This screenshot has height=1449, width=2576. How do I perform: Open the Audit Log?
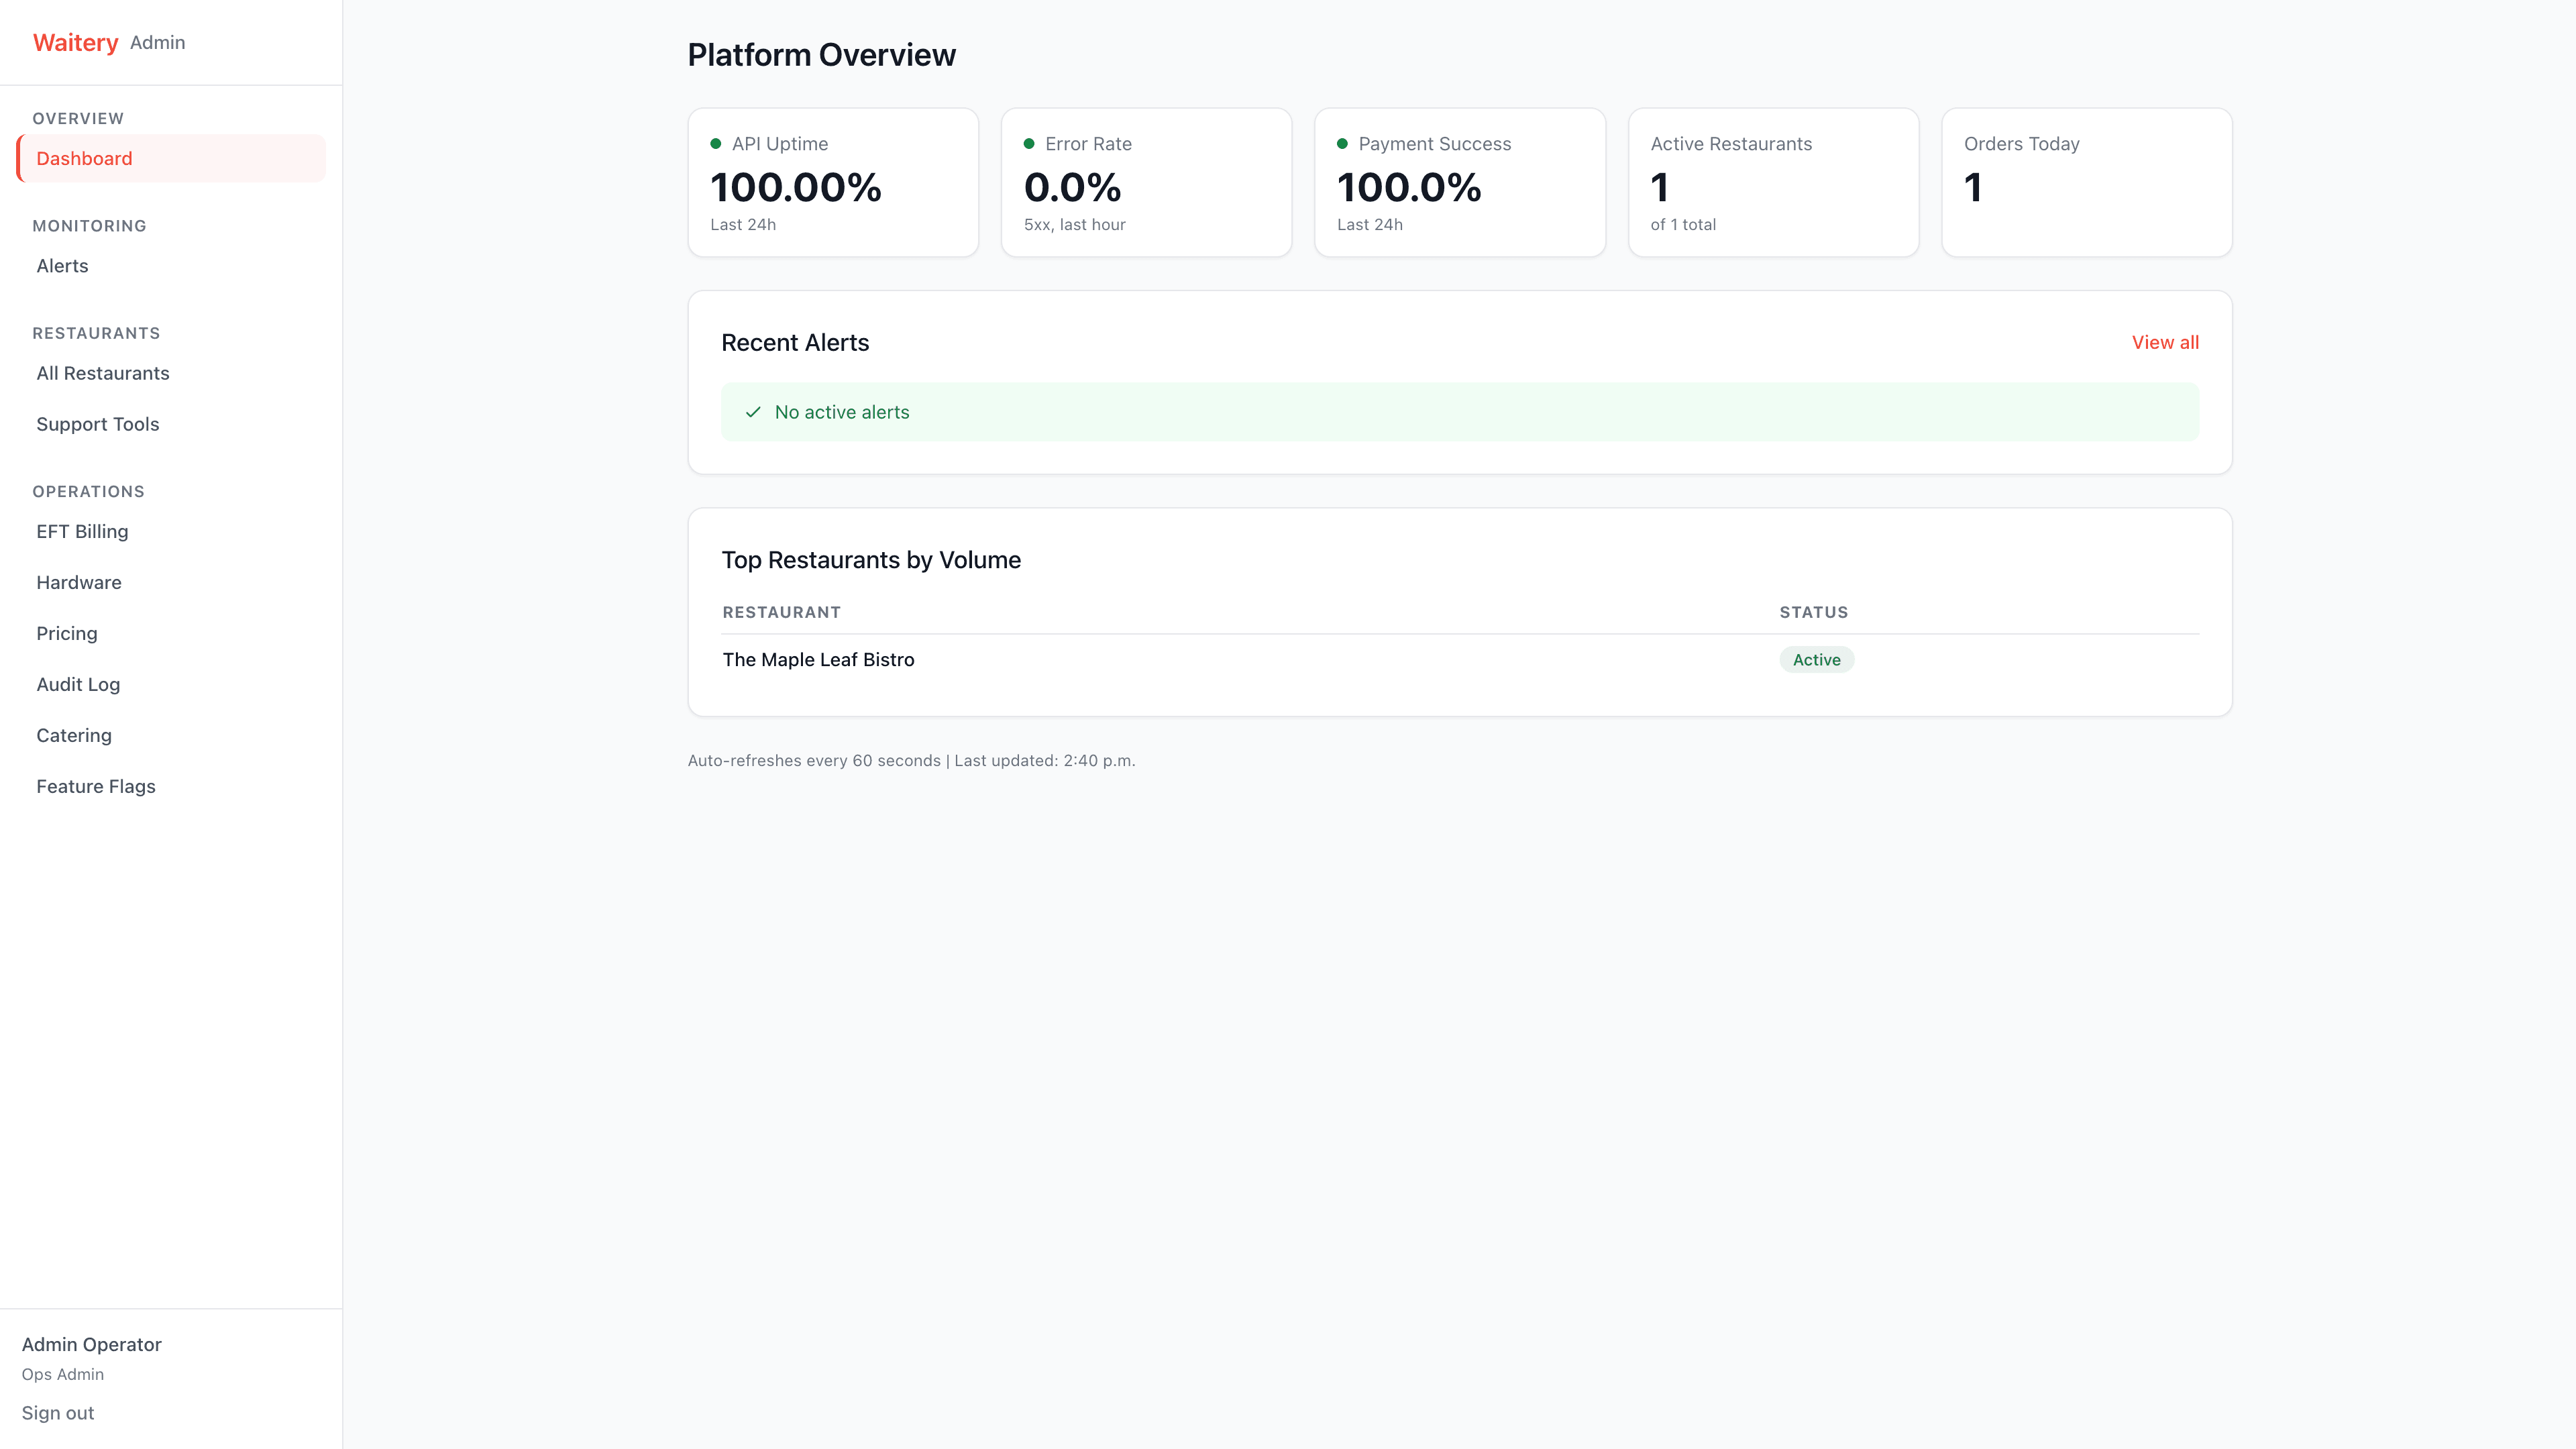[171, 684]
